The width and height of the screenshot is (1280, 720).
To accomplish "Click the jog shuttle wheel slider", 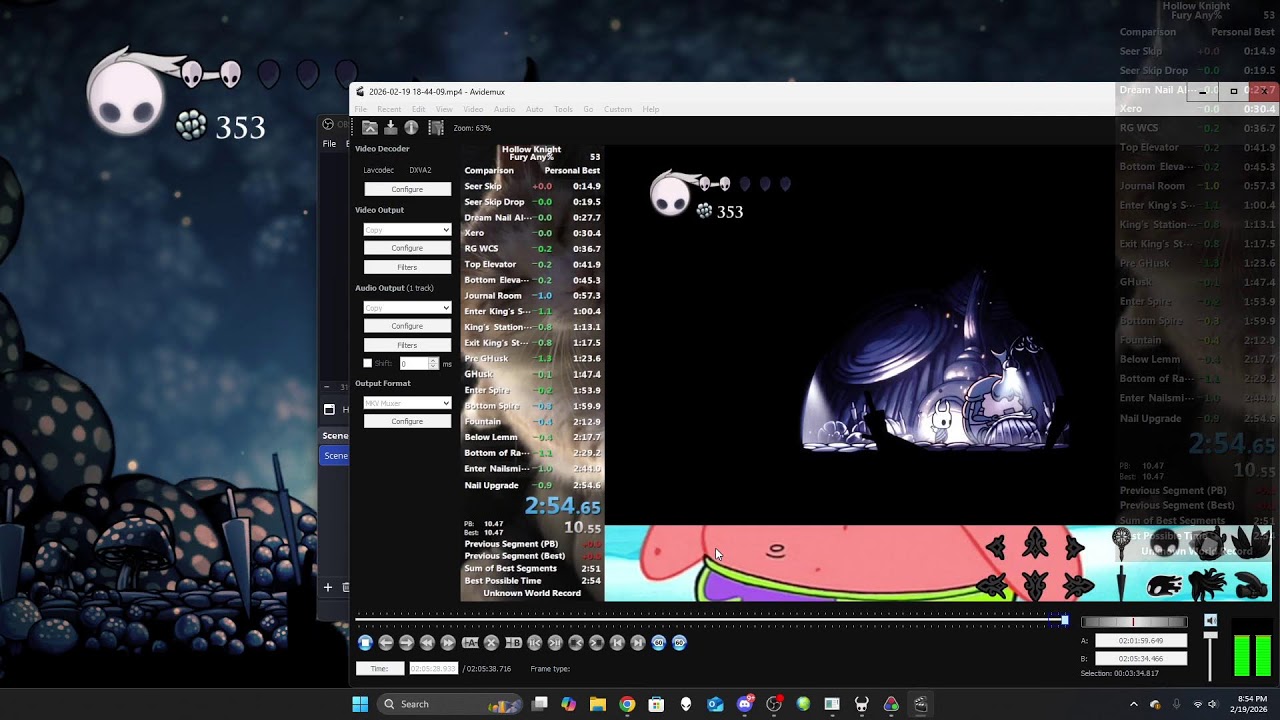I will coord(1133,622).
